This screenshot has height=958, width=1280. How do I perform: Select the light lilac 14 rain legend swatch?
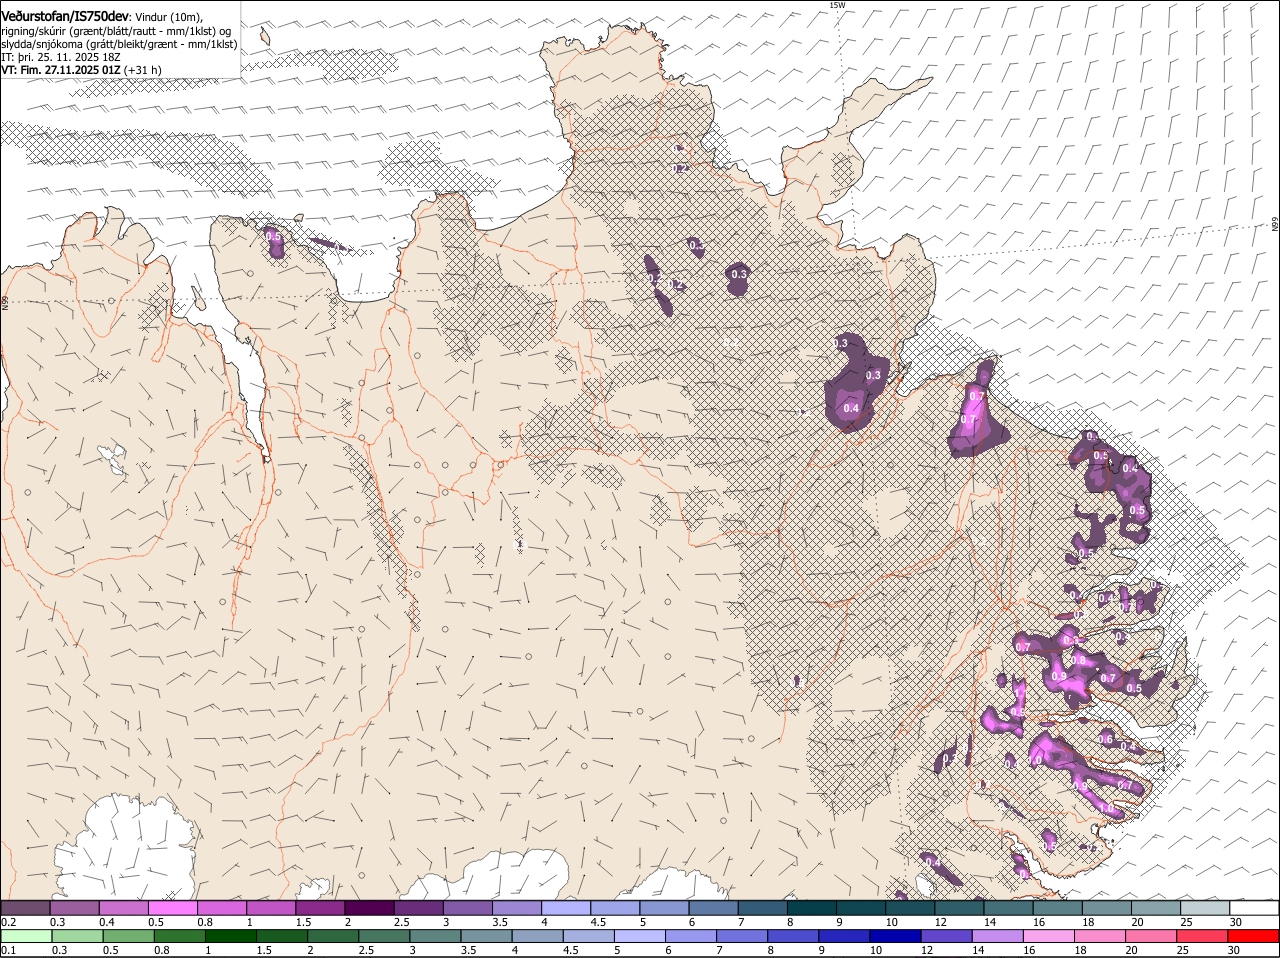pos(998,937)
